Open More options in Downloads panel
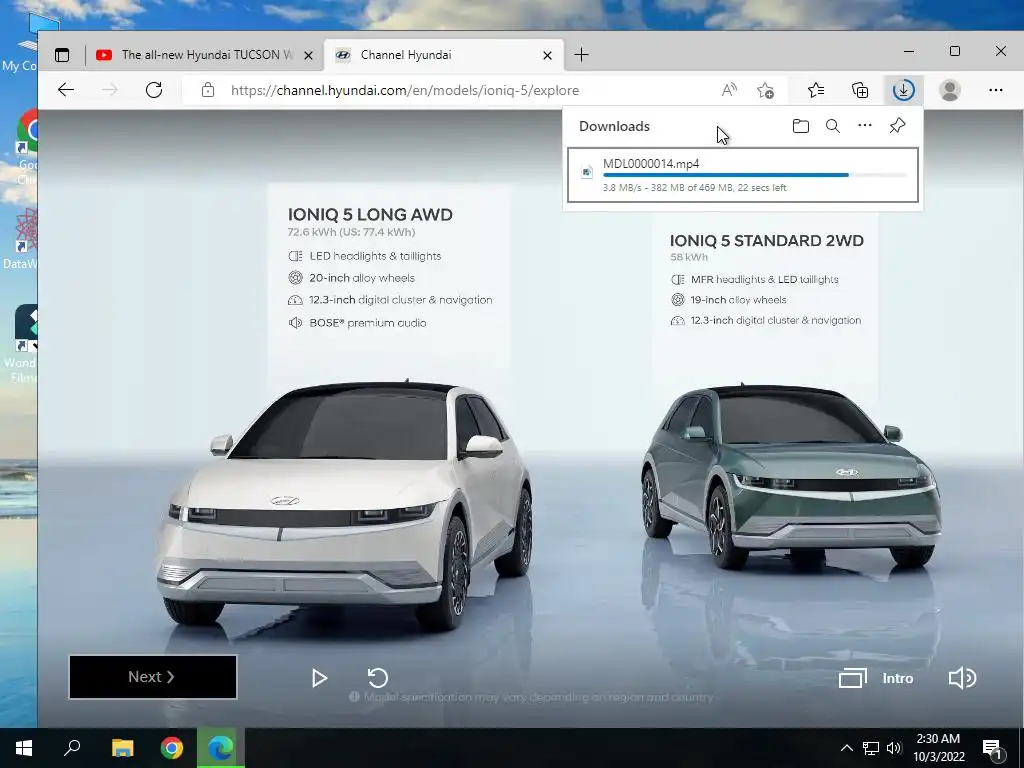This screenshot has width=1024, height=768. (x=865, y=125)
